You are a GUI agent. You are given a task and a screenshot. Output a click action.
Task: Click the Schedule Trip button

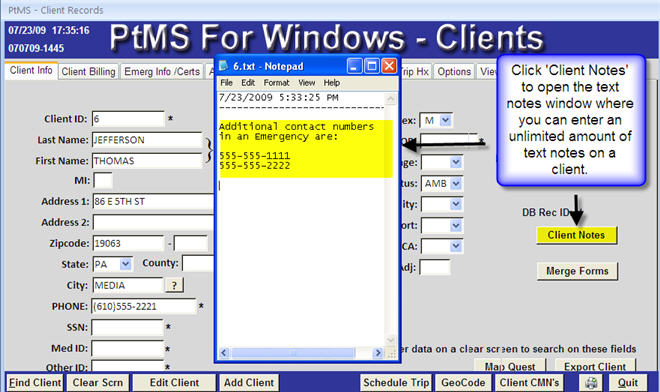coord(396,383)
